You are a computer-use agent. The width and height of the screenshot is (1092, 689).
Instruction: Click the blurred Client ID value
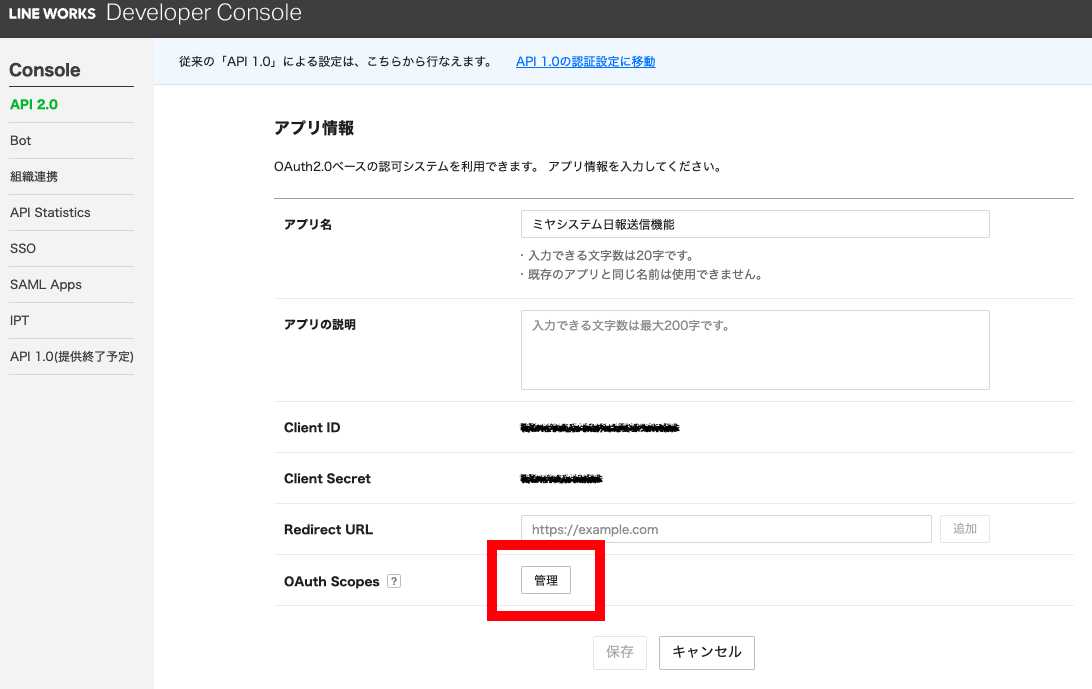[x=600, y=428]
